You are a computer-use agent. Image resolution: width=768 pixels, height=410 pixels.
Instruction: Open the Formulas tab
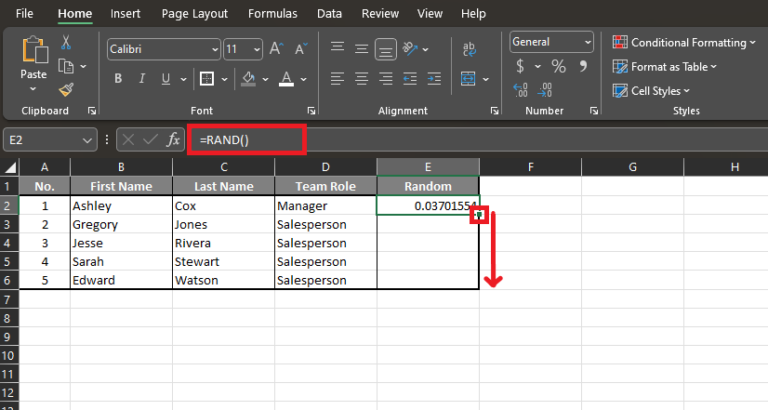[x=272, y=14]
